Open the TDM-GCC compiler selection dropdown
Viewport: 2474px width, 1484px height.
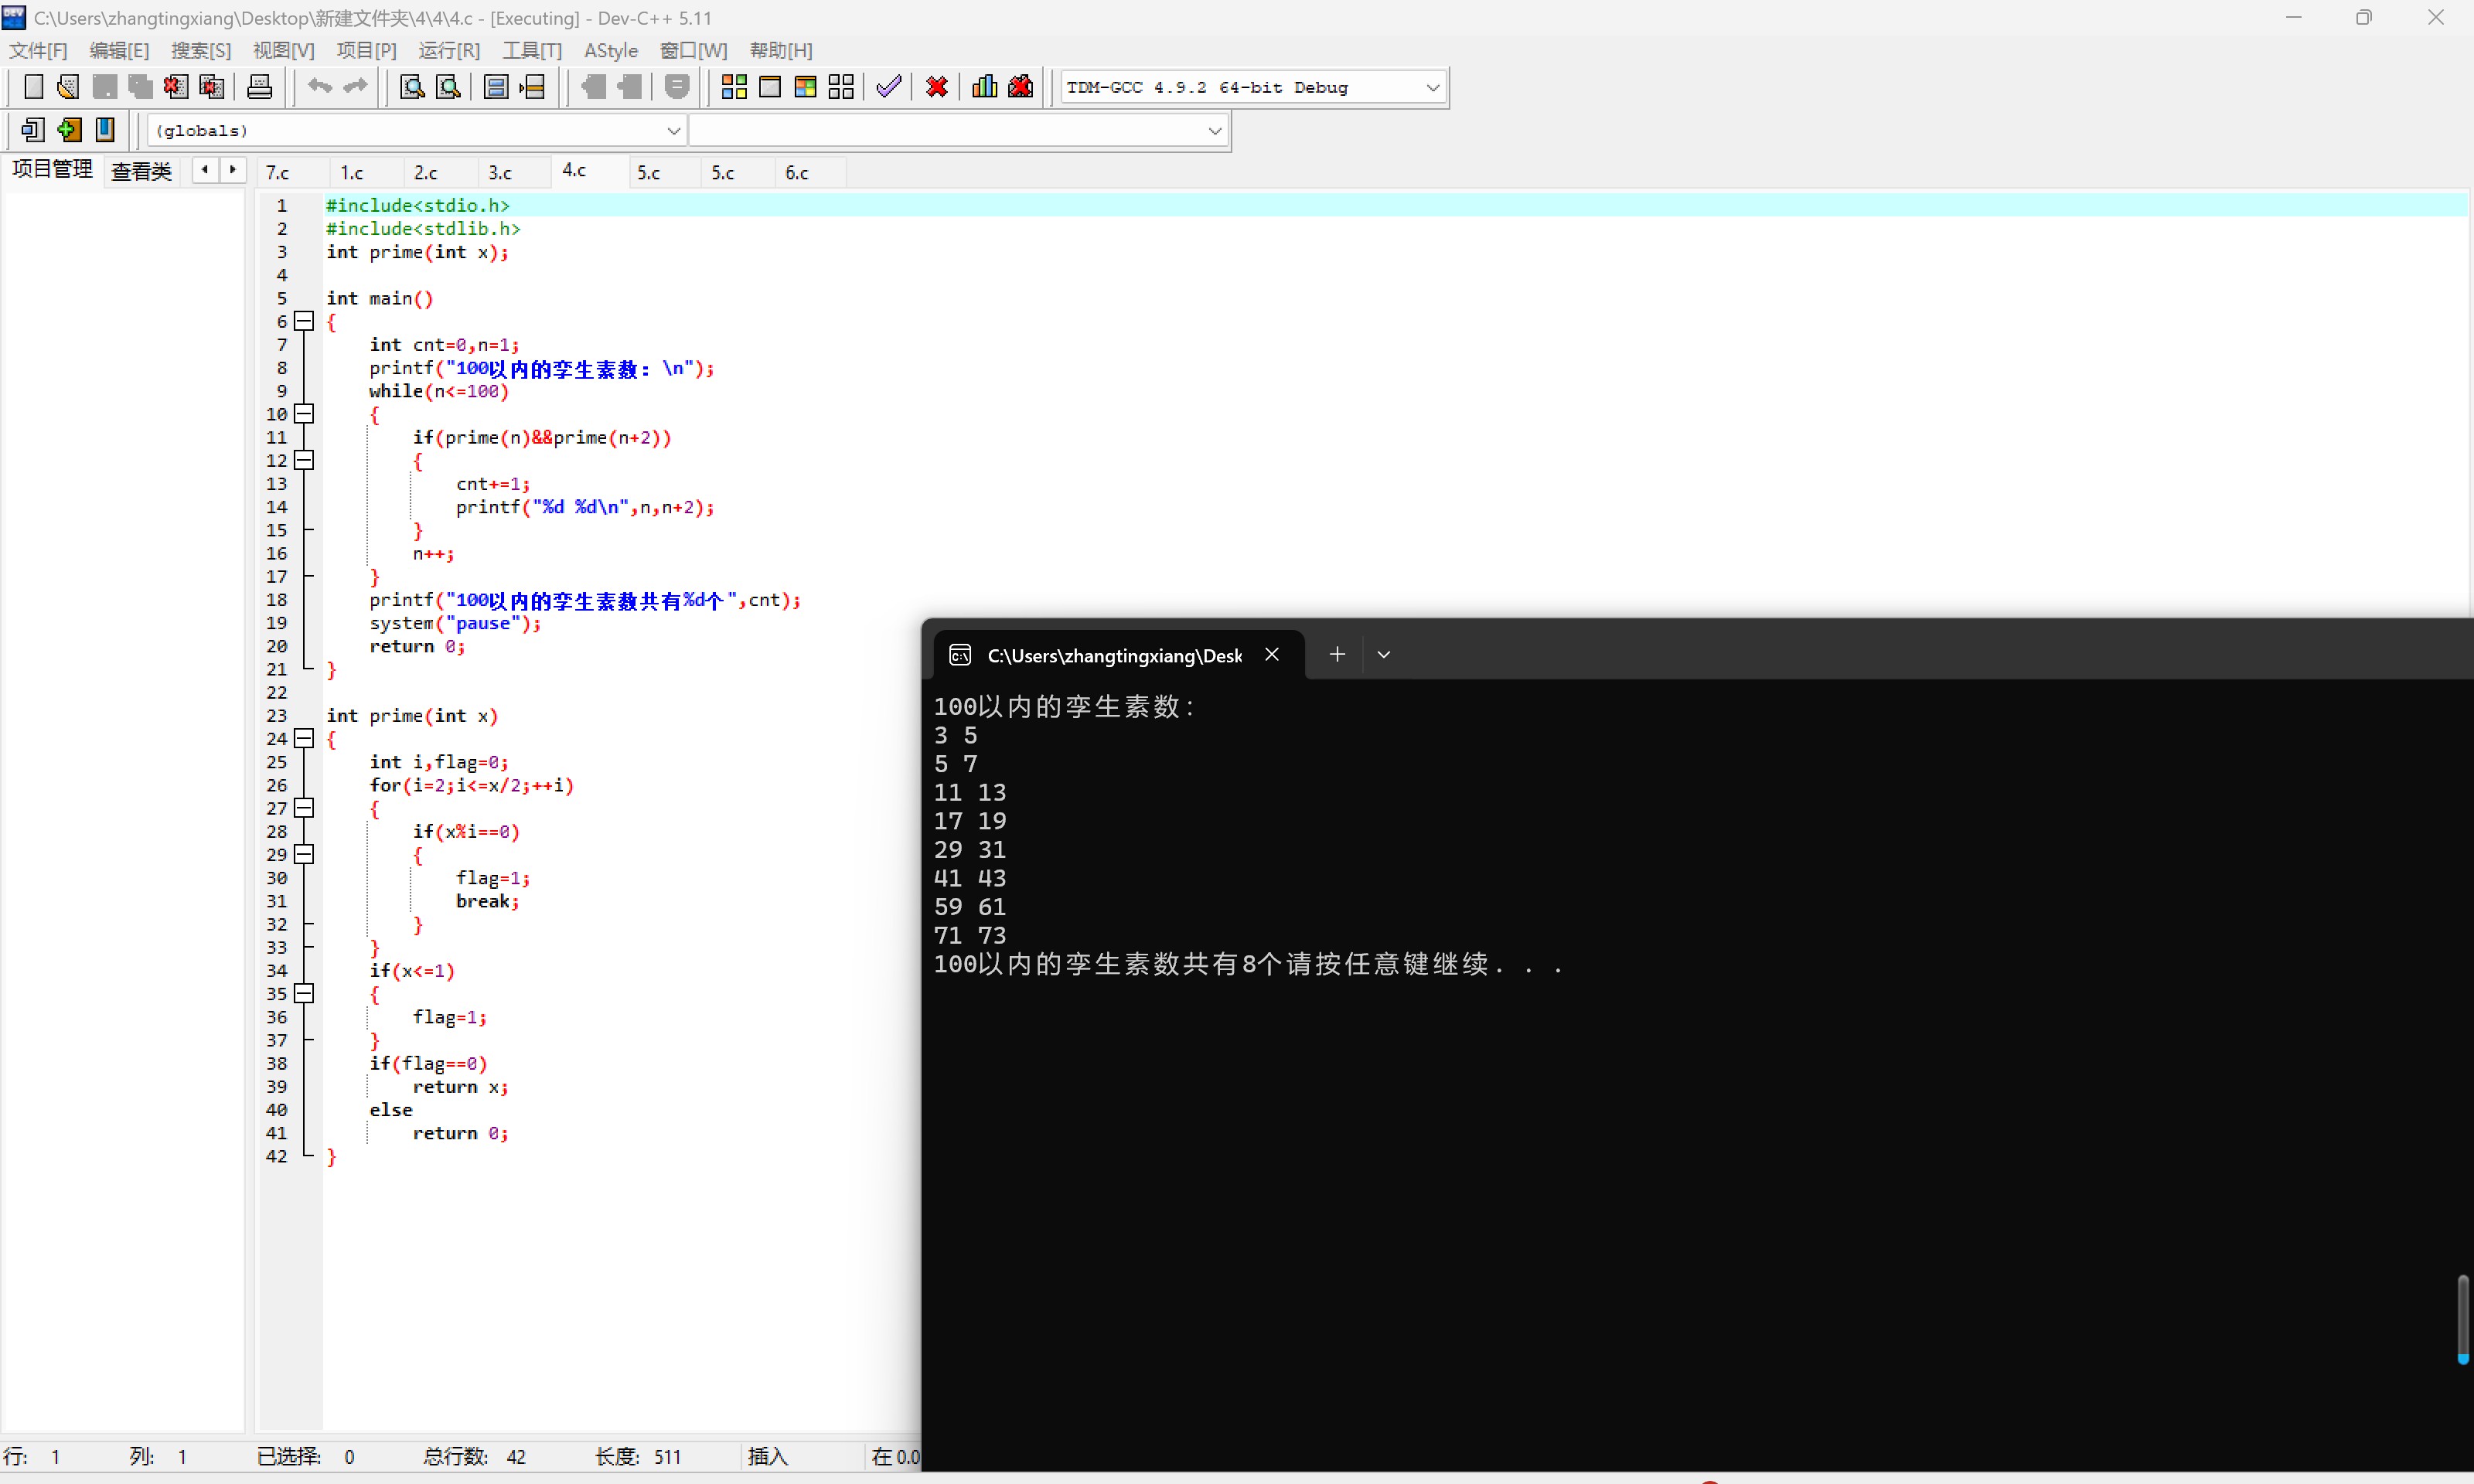click(x=1432, y=88)
